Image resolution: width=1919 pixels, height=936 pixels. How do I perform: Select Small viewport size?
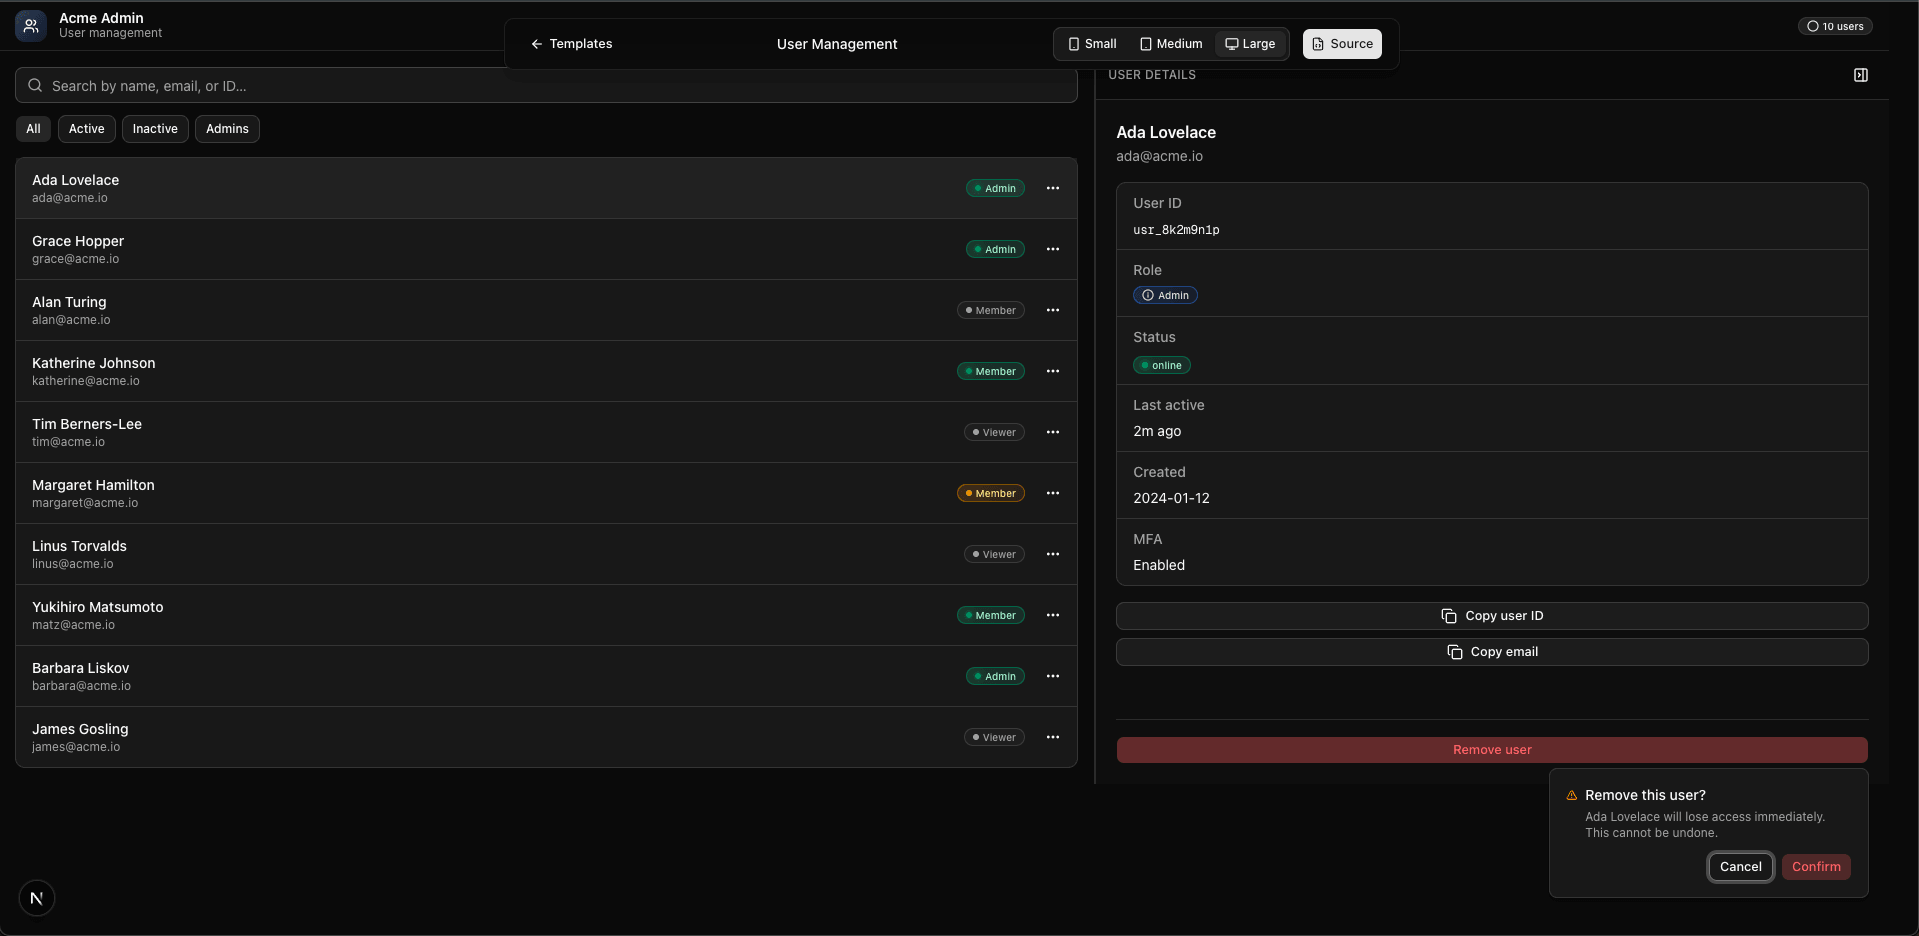1092,44
